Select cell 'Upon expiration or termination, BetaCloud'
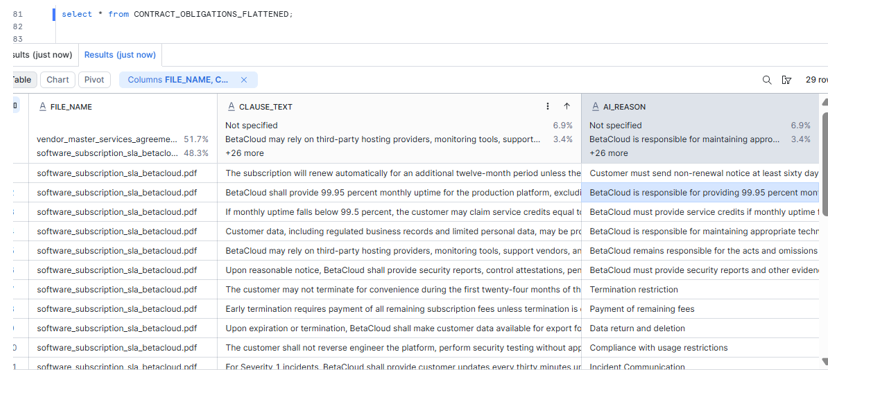This screenshot has width=874, height=397. pos(399,328)
